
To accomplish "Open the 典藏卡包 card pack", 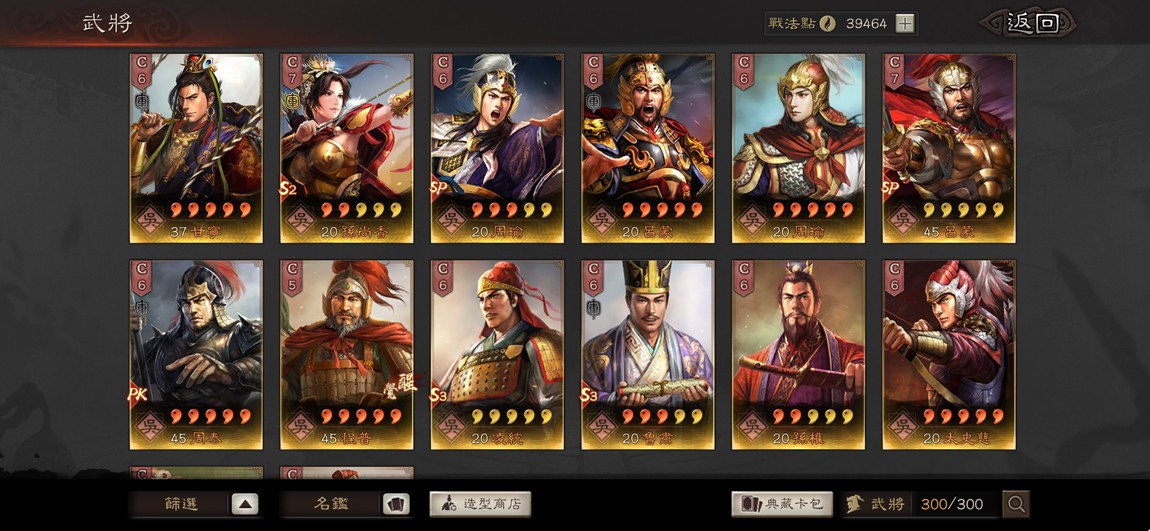I will (782, 504).
